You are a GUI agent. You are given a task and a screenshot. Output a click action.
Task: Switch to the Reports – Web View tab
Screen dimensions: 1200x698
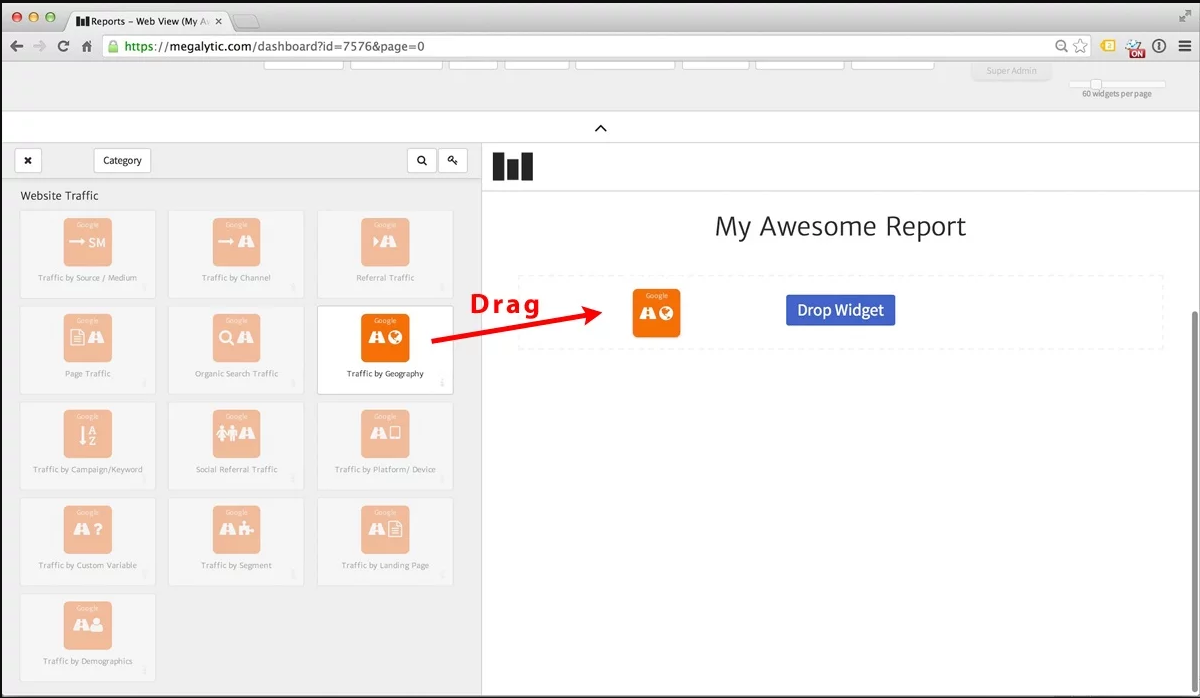tap(148, 20)
